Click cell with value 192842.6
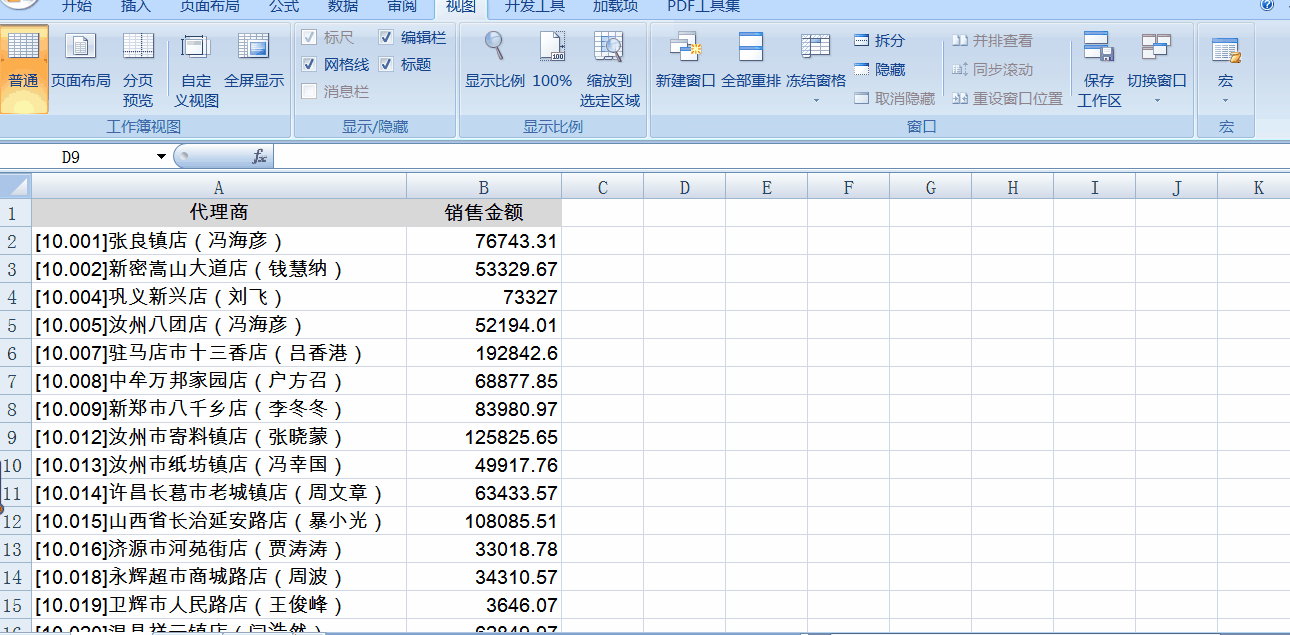This screenshot has width=1290, height=635. coord(484,353)
